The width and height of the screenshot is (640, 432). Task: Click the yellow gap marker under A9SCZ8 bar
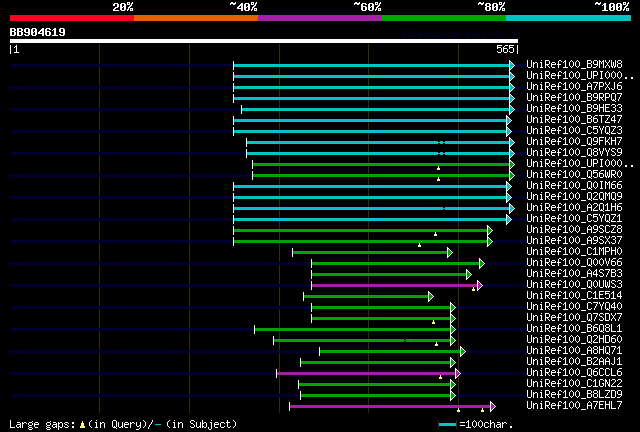click(436, 234)
